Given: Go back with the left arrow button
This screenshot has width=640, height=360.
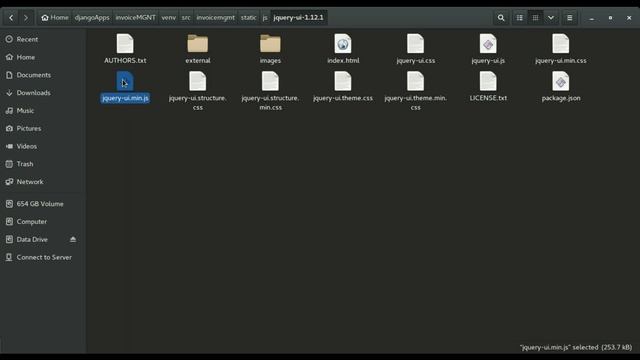Looking at the screenshot, I should tap(11, 18).
